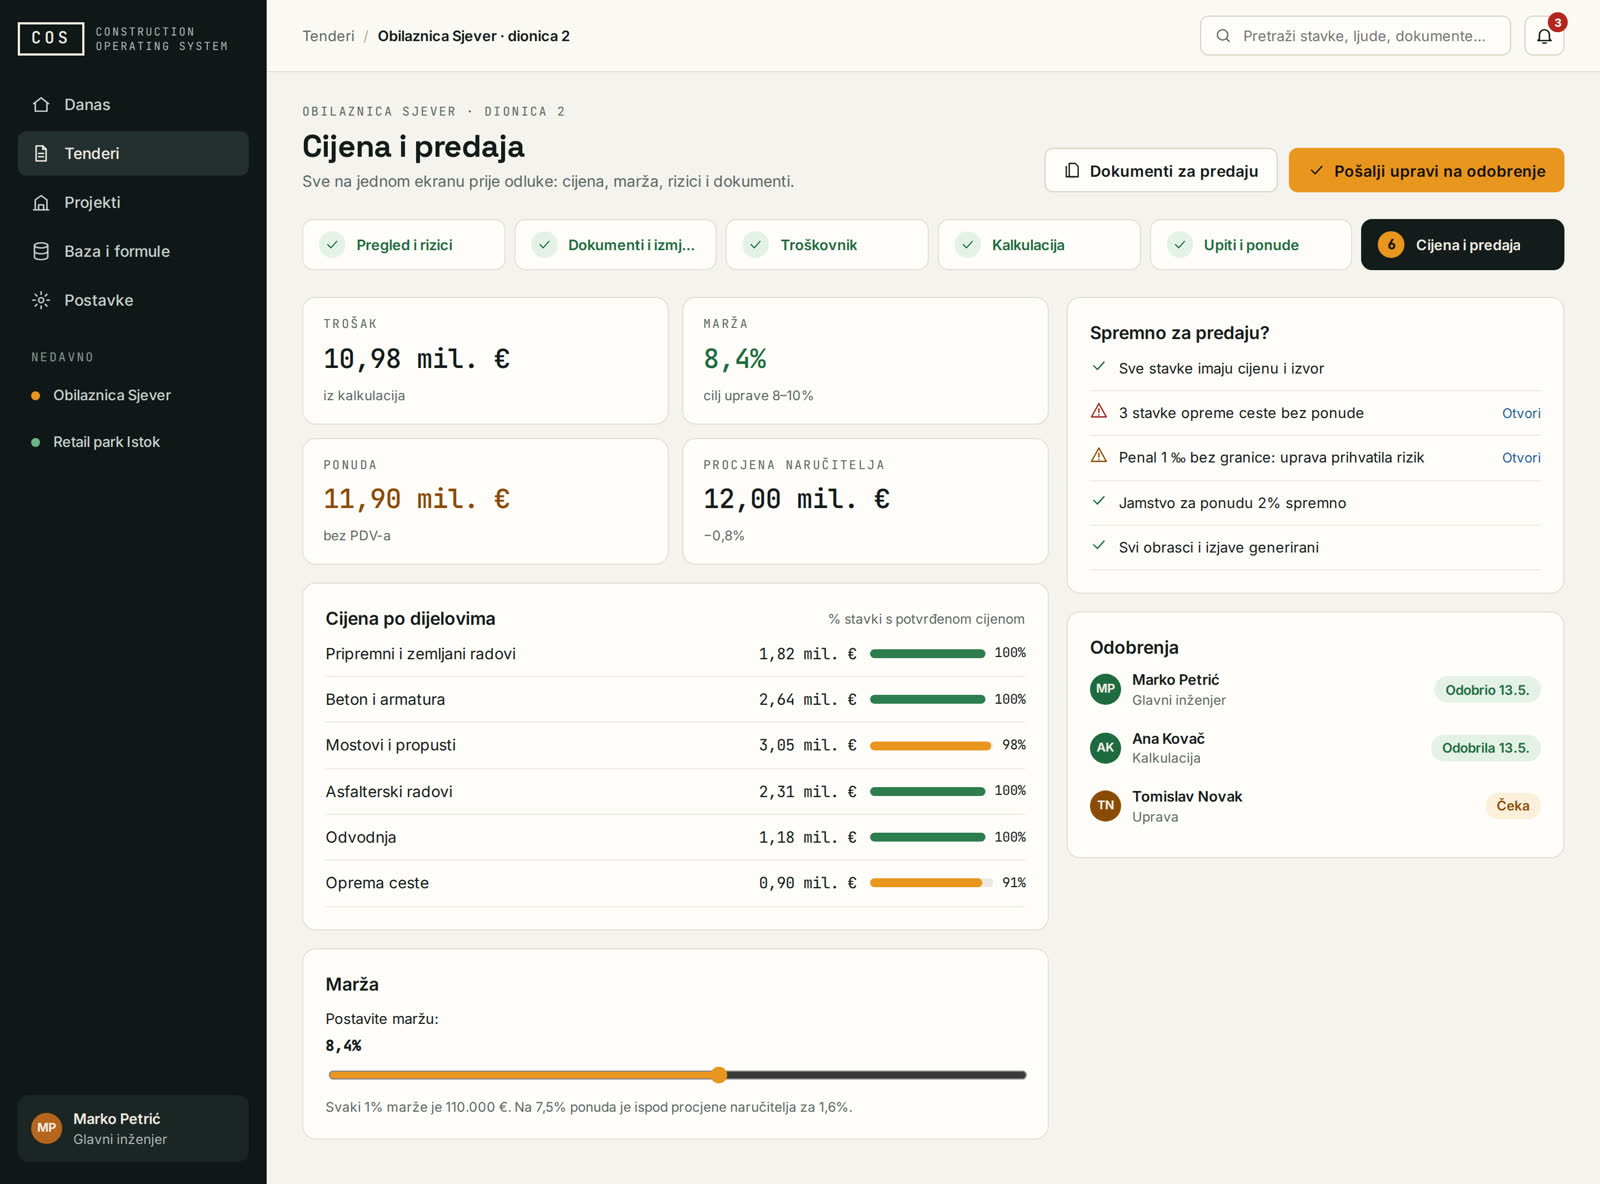Open the Pregled i rizici step
1600x1184 pixels.
click(403, 245)
